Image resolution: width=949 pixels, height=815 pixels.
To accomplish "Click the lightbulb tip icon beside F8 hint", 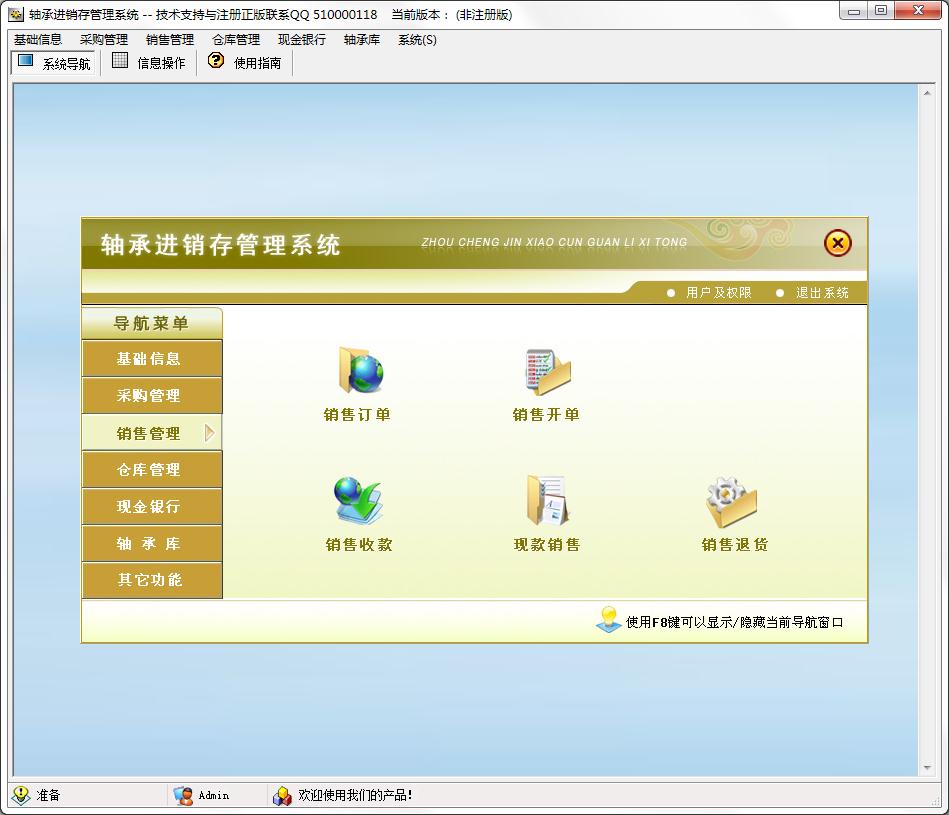I will point(609,620).
